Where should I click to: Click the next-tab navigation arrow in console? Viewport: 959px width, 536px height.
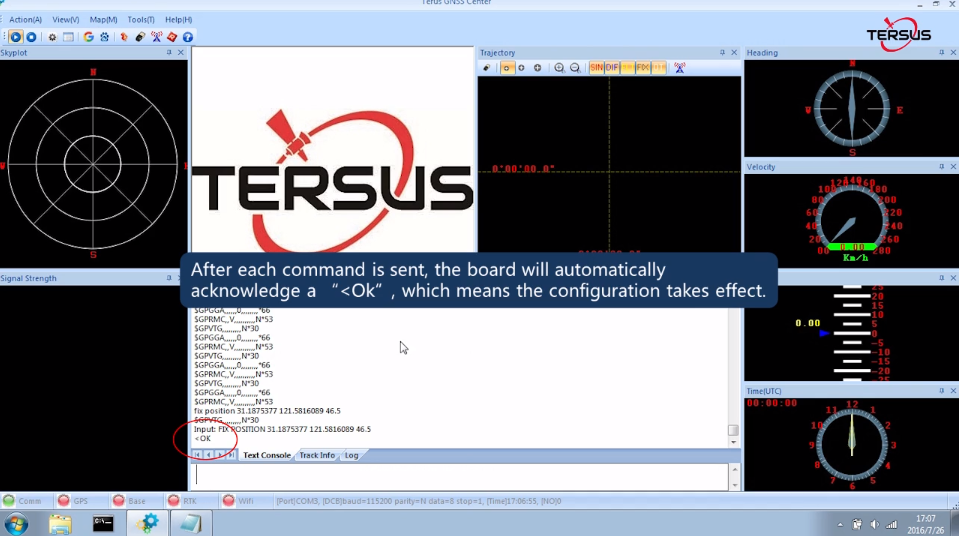(220, 455)
